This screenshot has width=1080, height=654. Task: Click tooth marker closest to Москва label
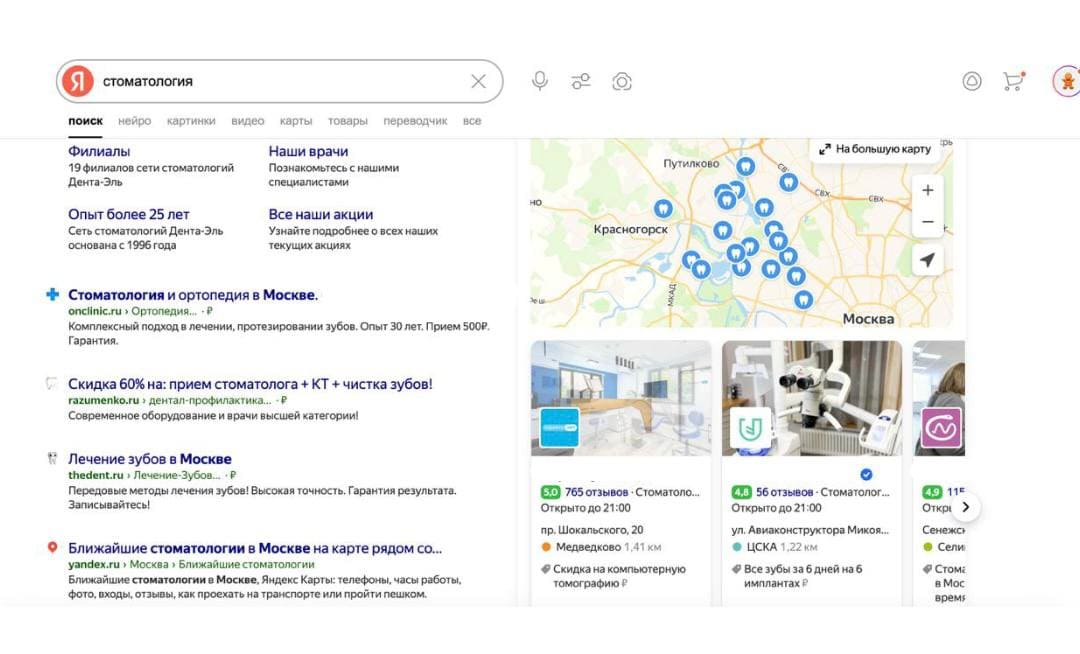point(802,299)
